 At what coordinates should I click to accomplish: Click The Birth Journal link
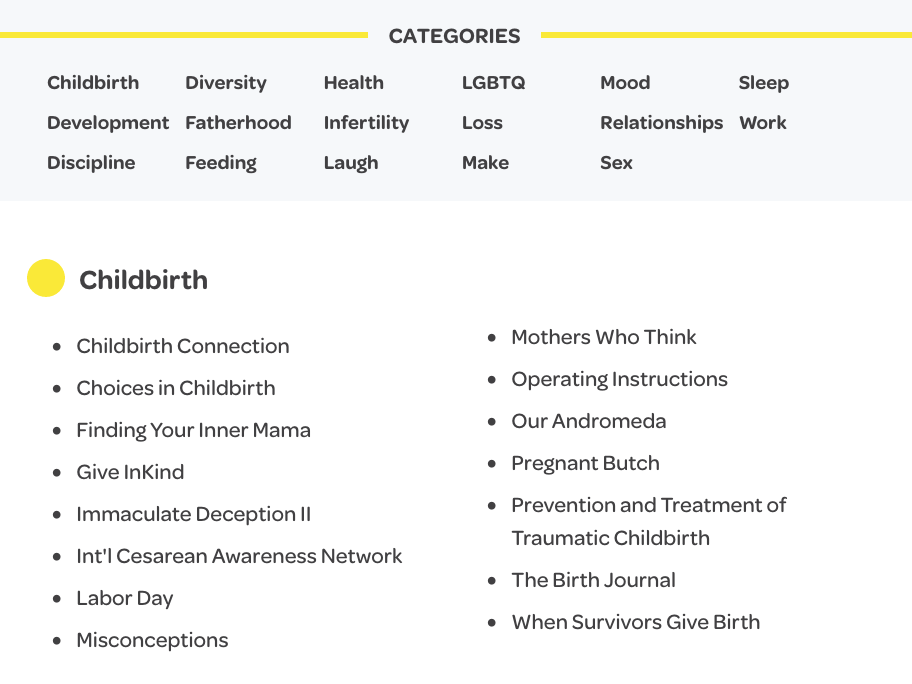tap(593, 580)
